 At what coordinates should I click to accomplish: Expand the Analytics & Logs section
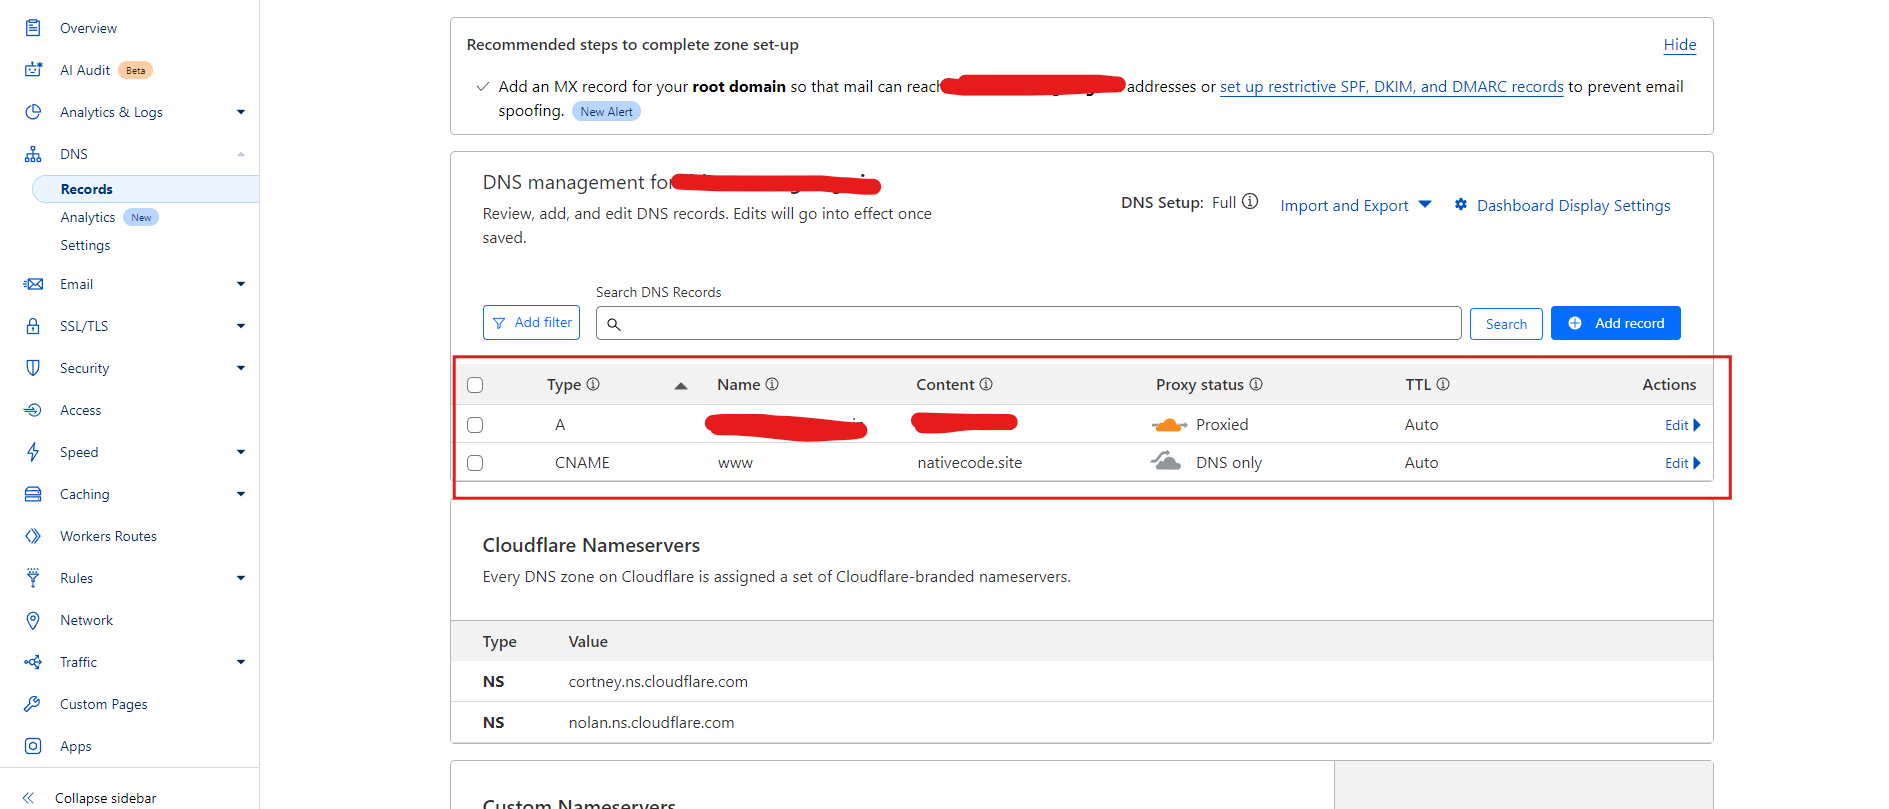coord(240,112)
